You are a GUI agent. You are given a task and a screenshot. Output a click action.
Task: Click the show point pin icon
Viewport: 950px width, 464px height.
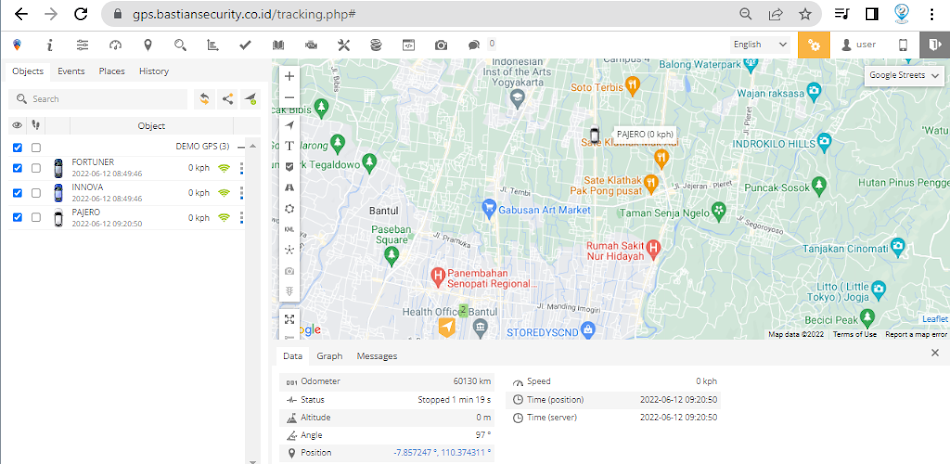148,45
